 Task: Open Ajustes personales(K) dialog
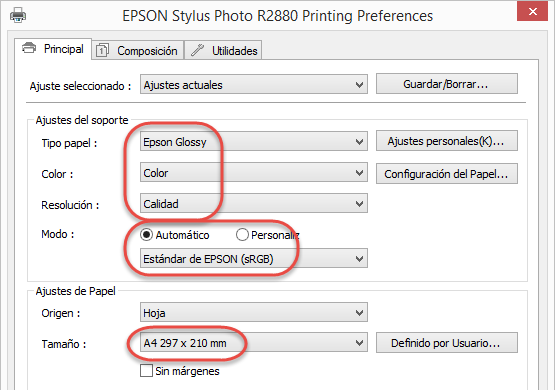click(x=447, y=141)
